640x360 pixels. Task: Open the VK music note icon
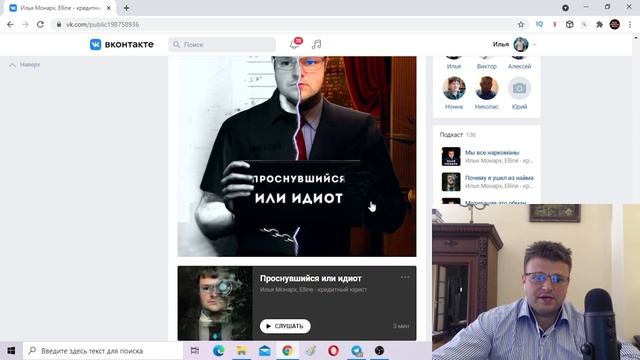(316, 44)
